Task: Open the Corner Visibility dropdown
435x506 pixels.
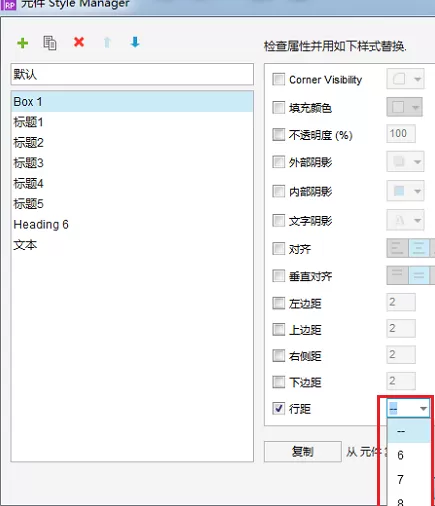Action: [x=405, y=79]
